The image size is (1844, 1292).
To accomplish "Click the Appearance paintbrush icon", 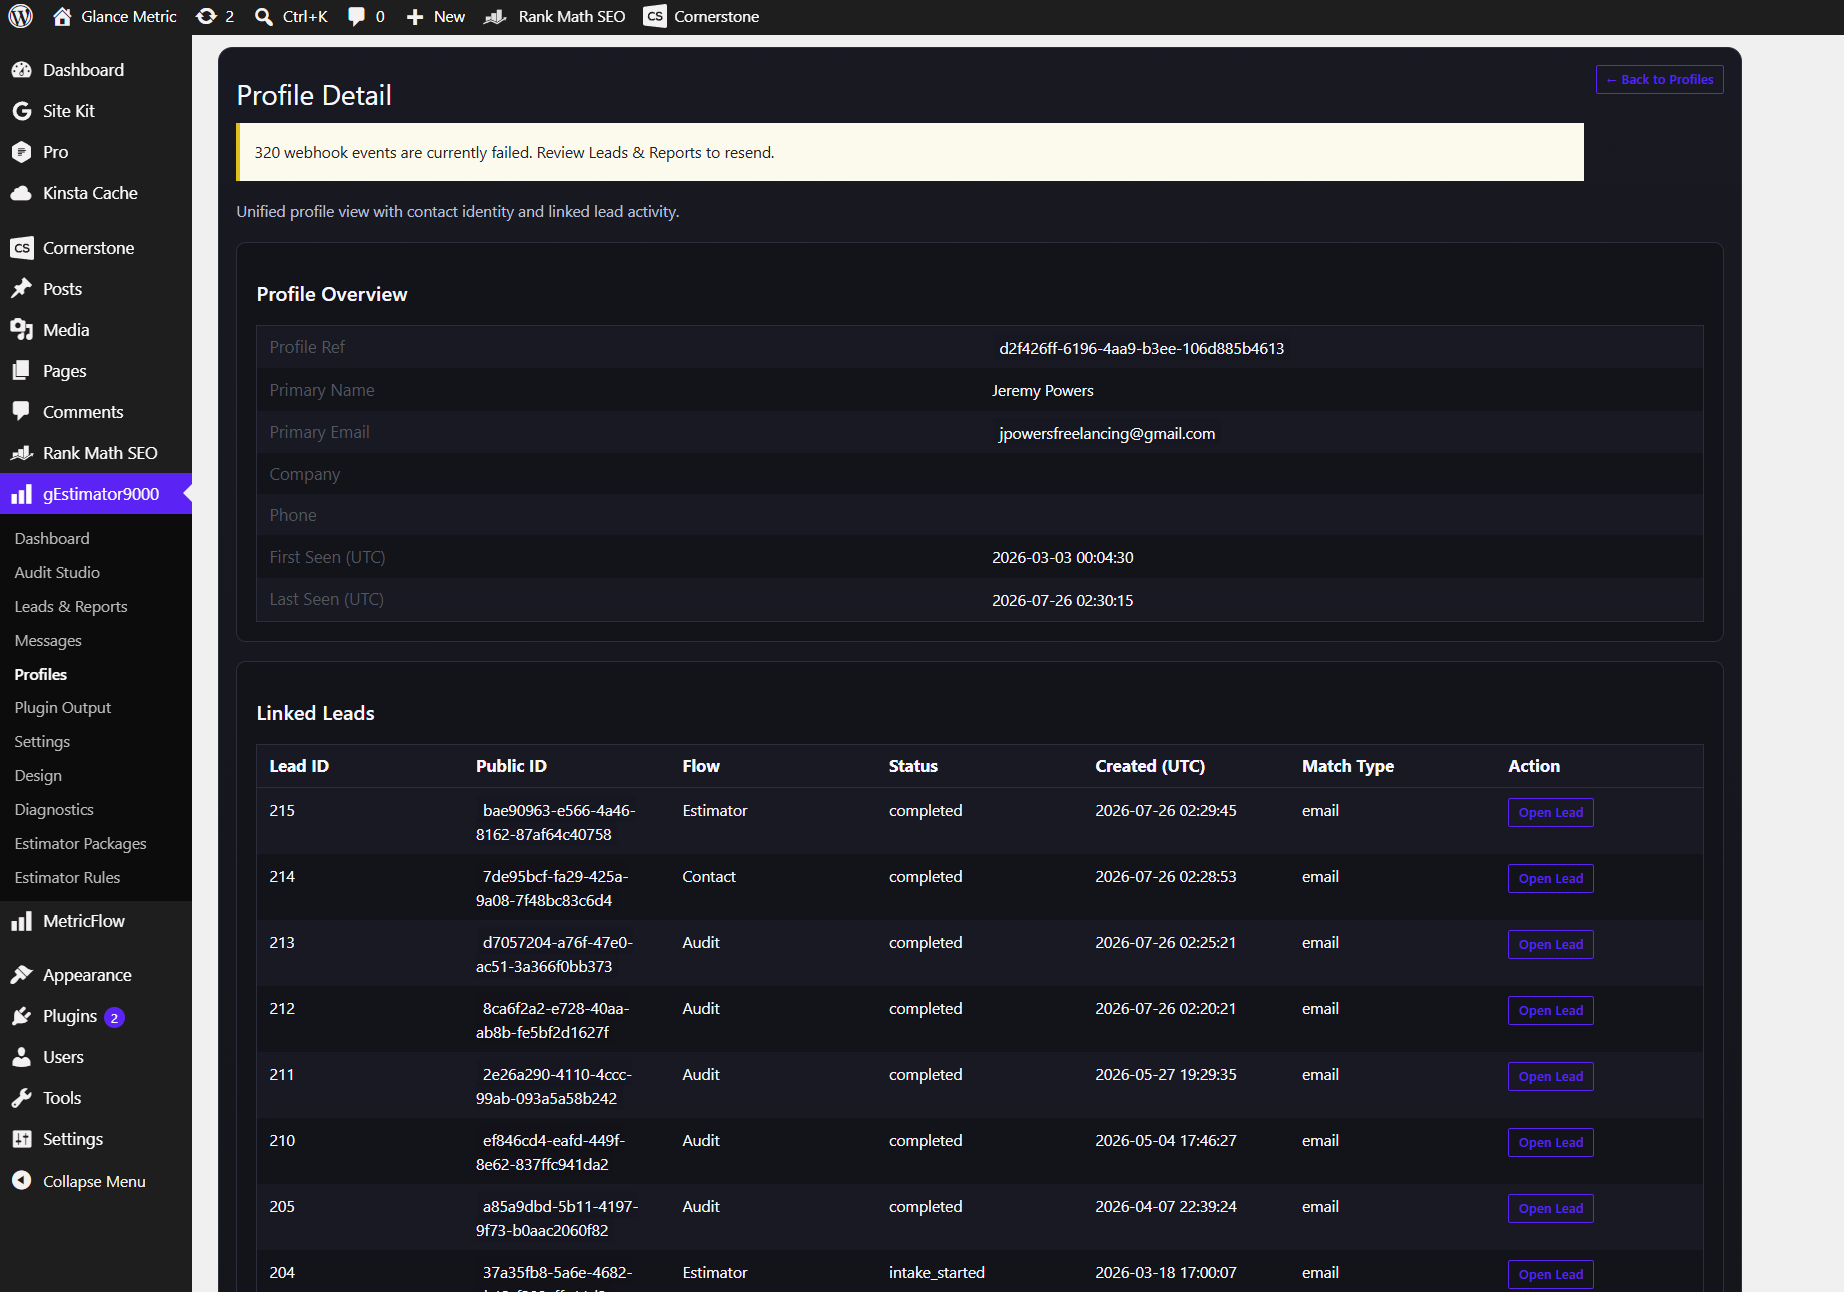I will 21,975.
